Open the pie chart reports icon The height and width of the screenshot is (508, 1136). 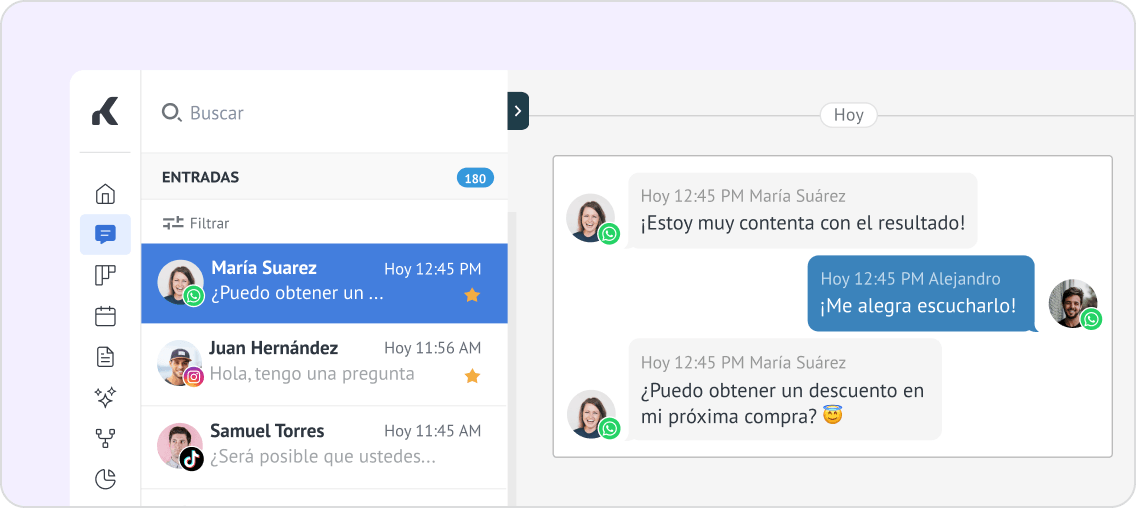coord(105,479)
